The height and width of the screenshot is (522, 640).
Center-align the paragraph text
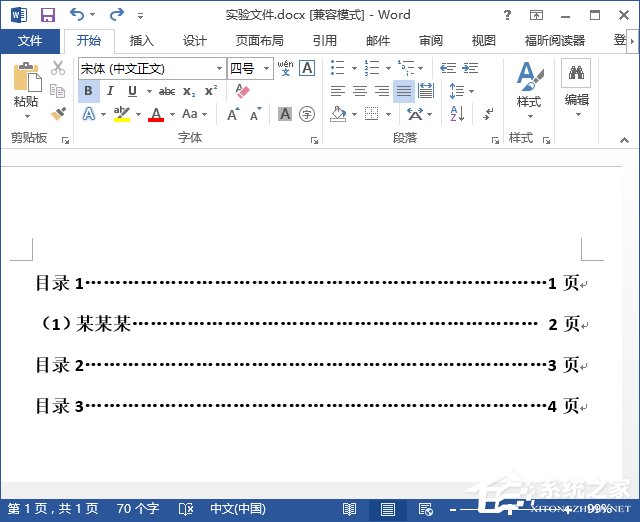point(360,91)
